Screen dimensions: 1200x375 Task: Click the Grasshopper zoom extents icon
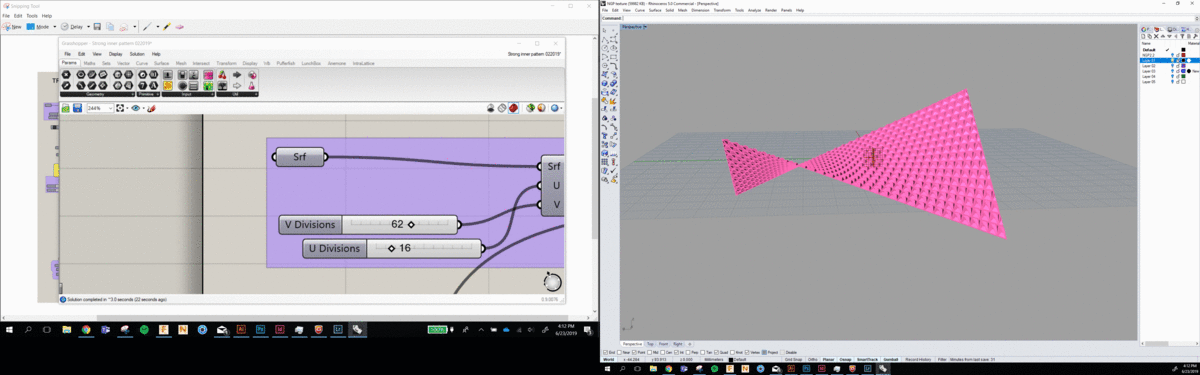[120, 108]
